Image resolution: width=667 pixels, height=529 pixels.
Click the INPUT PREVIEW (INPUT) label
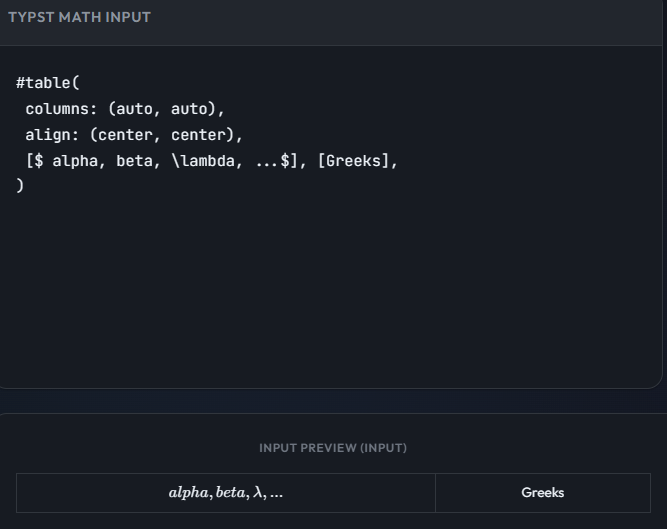(x=333, y=448)
